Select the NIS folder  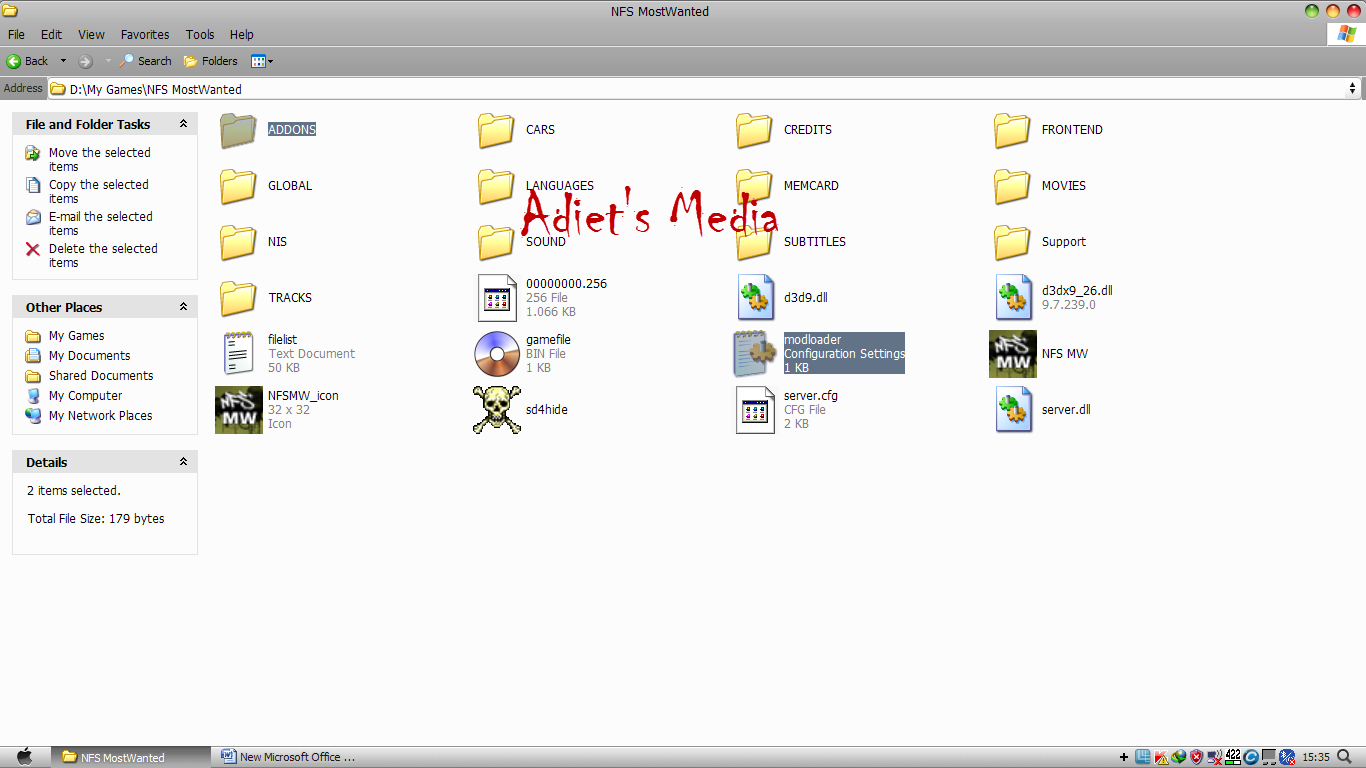pos(253,242)
